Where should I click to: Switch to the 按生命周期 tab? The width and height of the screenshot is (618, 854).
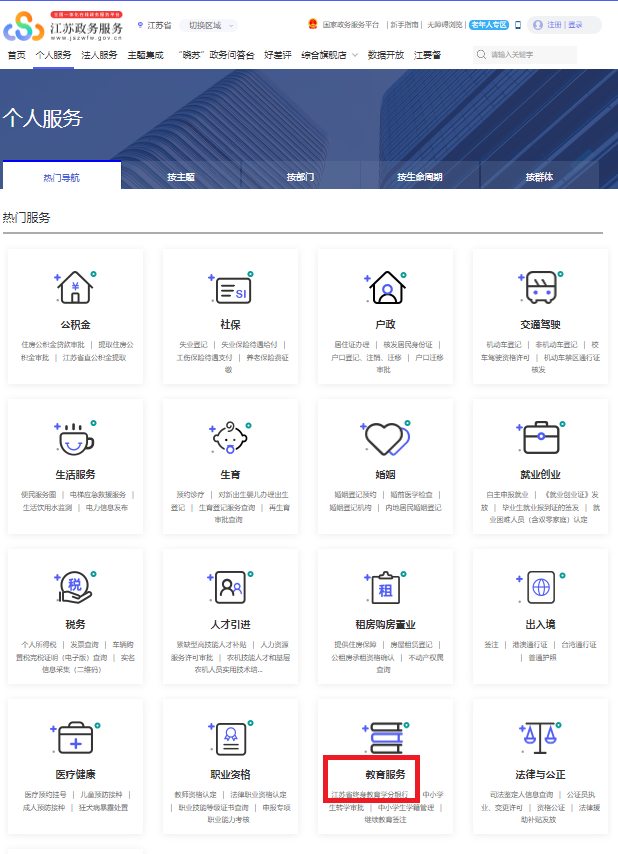pos(419,176)
